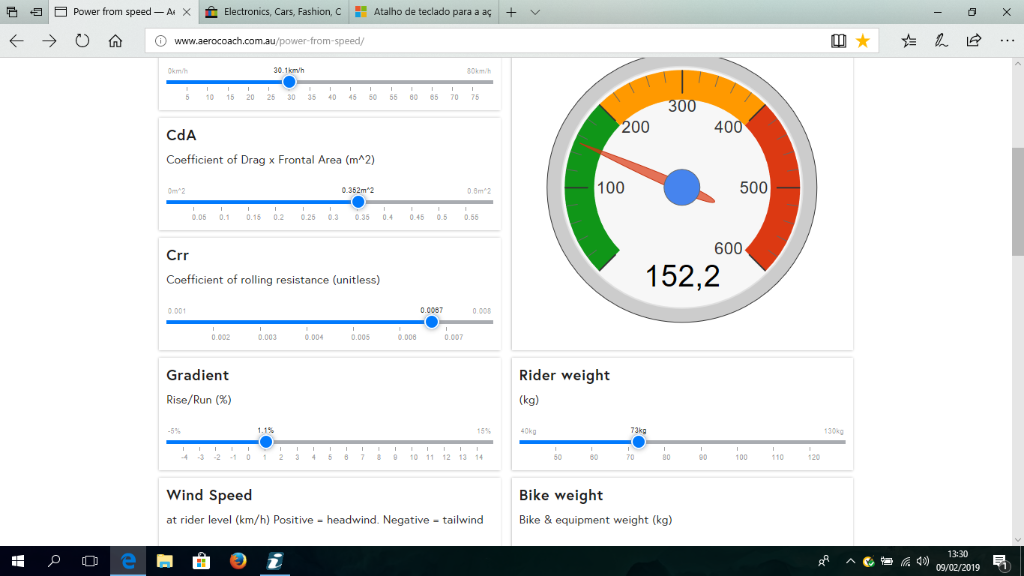
Task: Open the Add notes pen icon
Action: 941,41
